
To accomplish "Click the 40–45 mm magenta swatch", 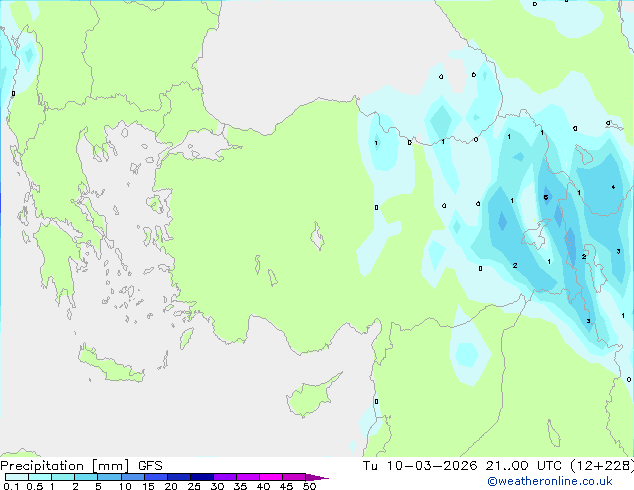I will point(271,477).
